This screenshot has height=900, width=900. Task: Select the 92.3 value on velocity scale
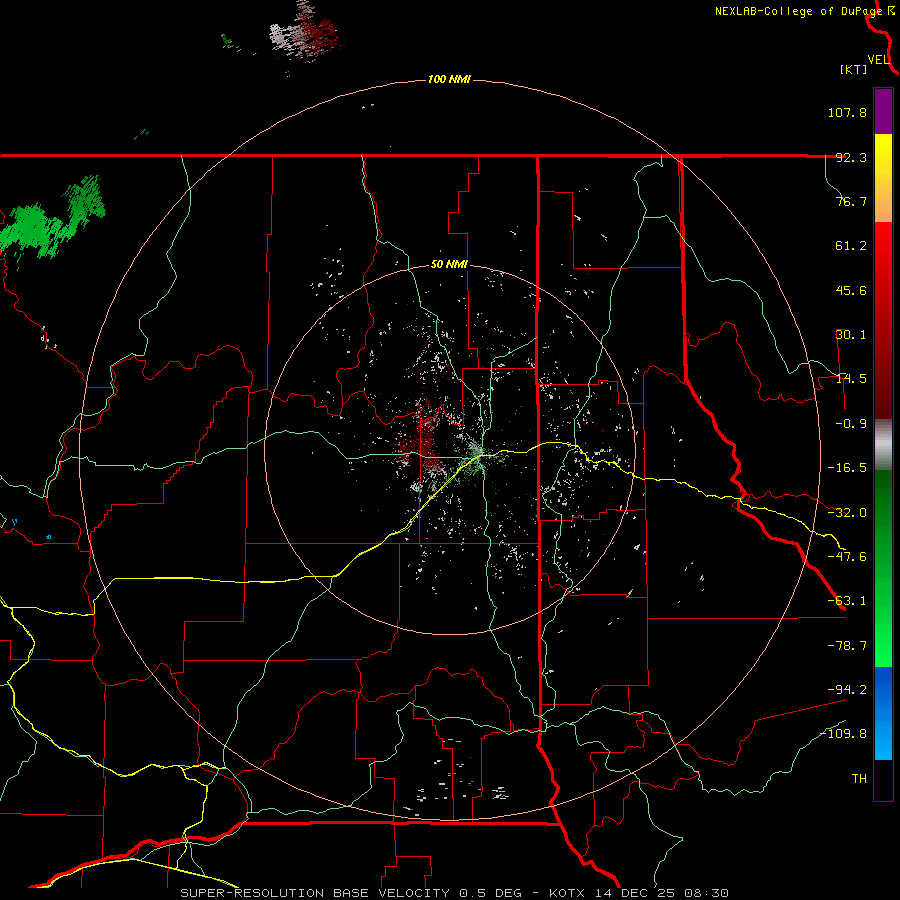coord(851,157)
